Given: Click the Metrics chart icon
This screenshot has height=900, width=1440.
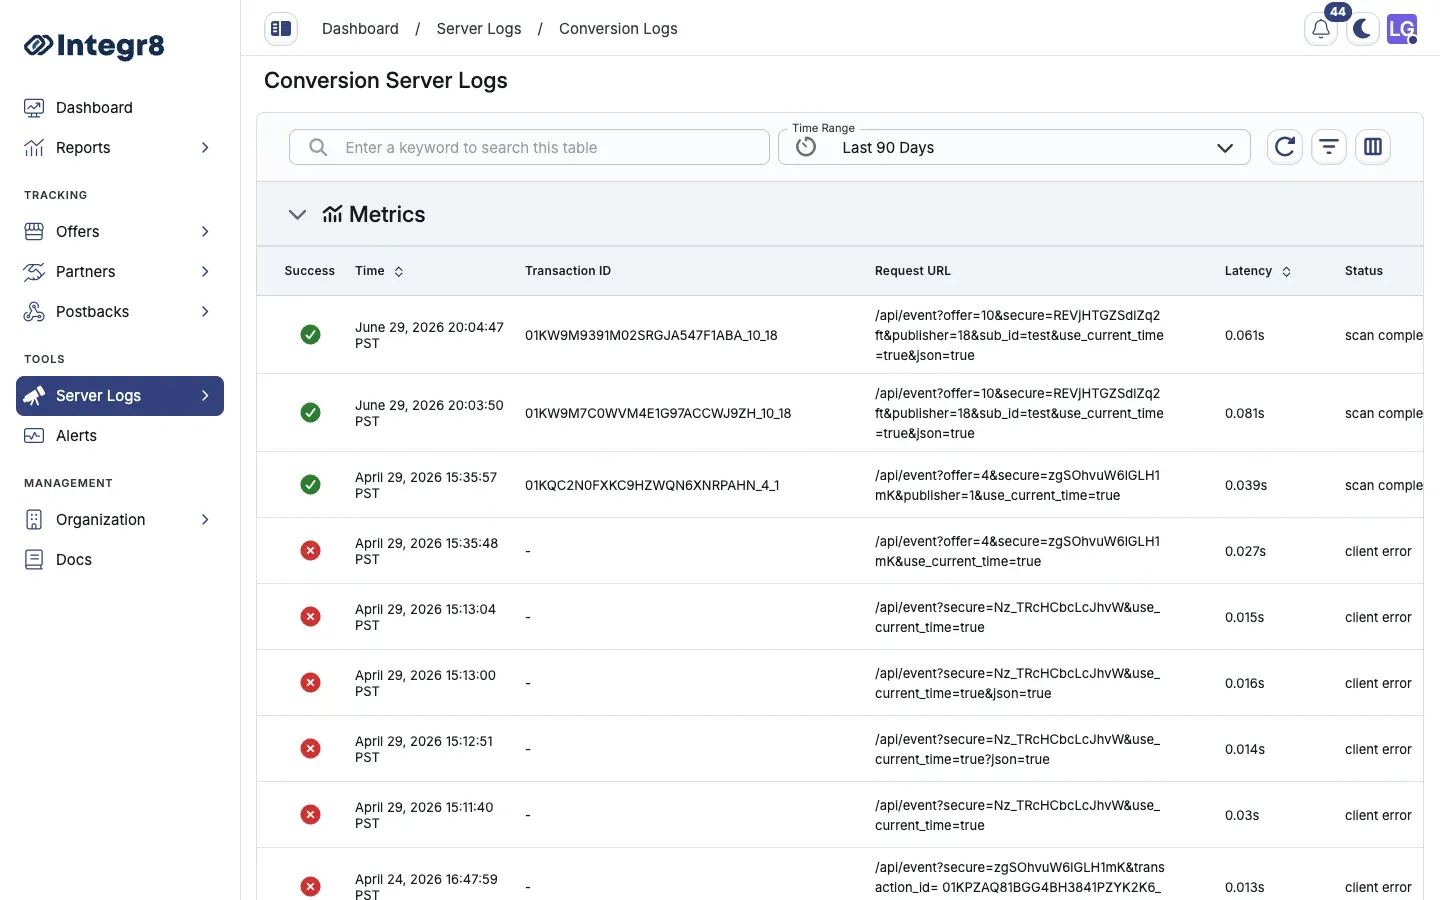Looking at the screenshot, I should (x=332, y=214).
